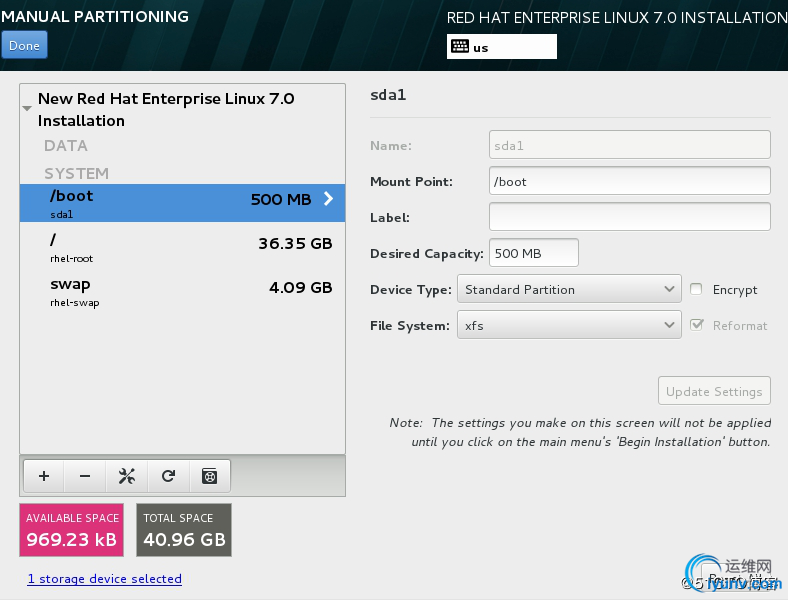This screenshot has height=600, width=788.
Task: Click the arrow chevron on /boot row
Action: pos(328,198)
